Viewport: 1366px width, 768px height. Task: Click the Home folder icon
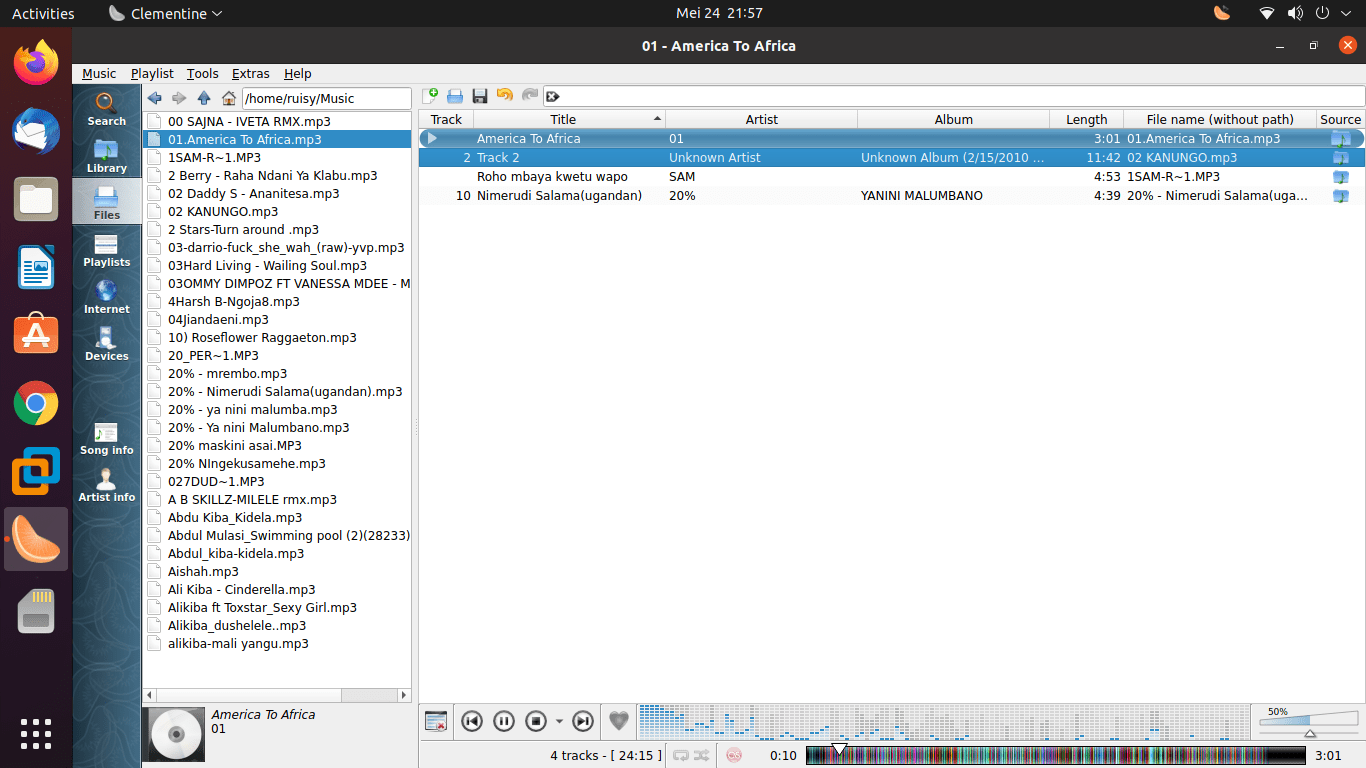(x=229, y=98)
